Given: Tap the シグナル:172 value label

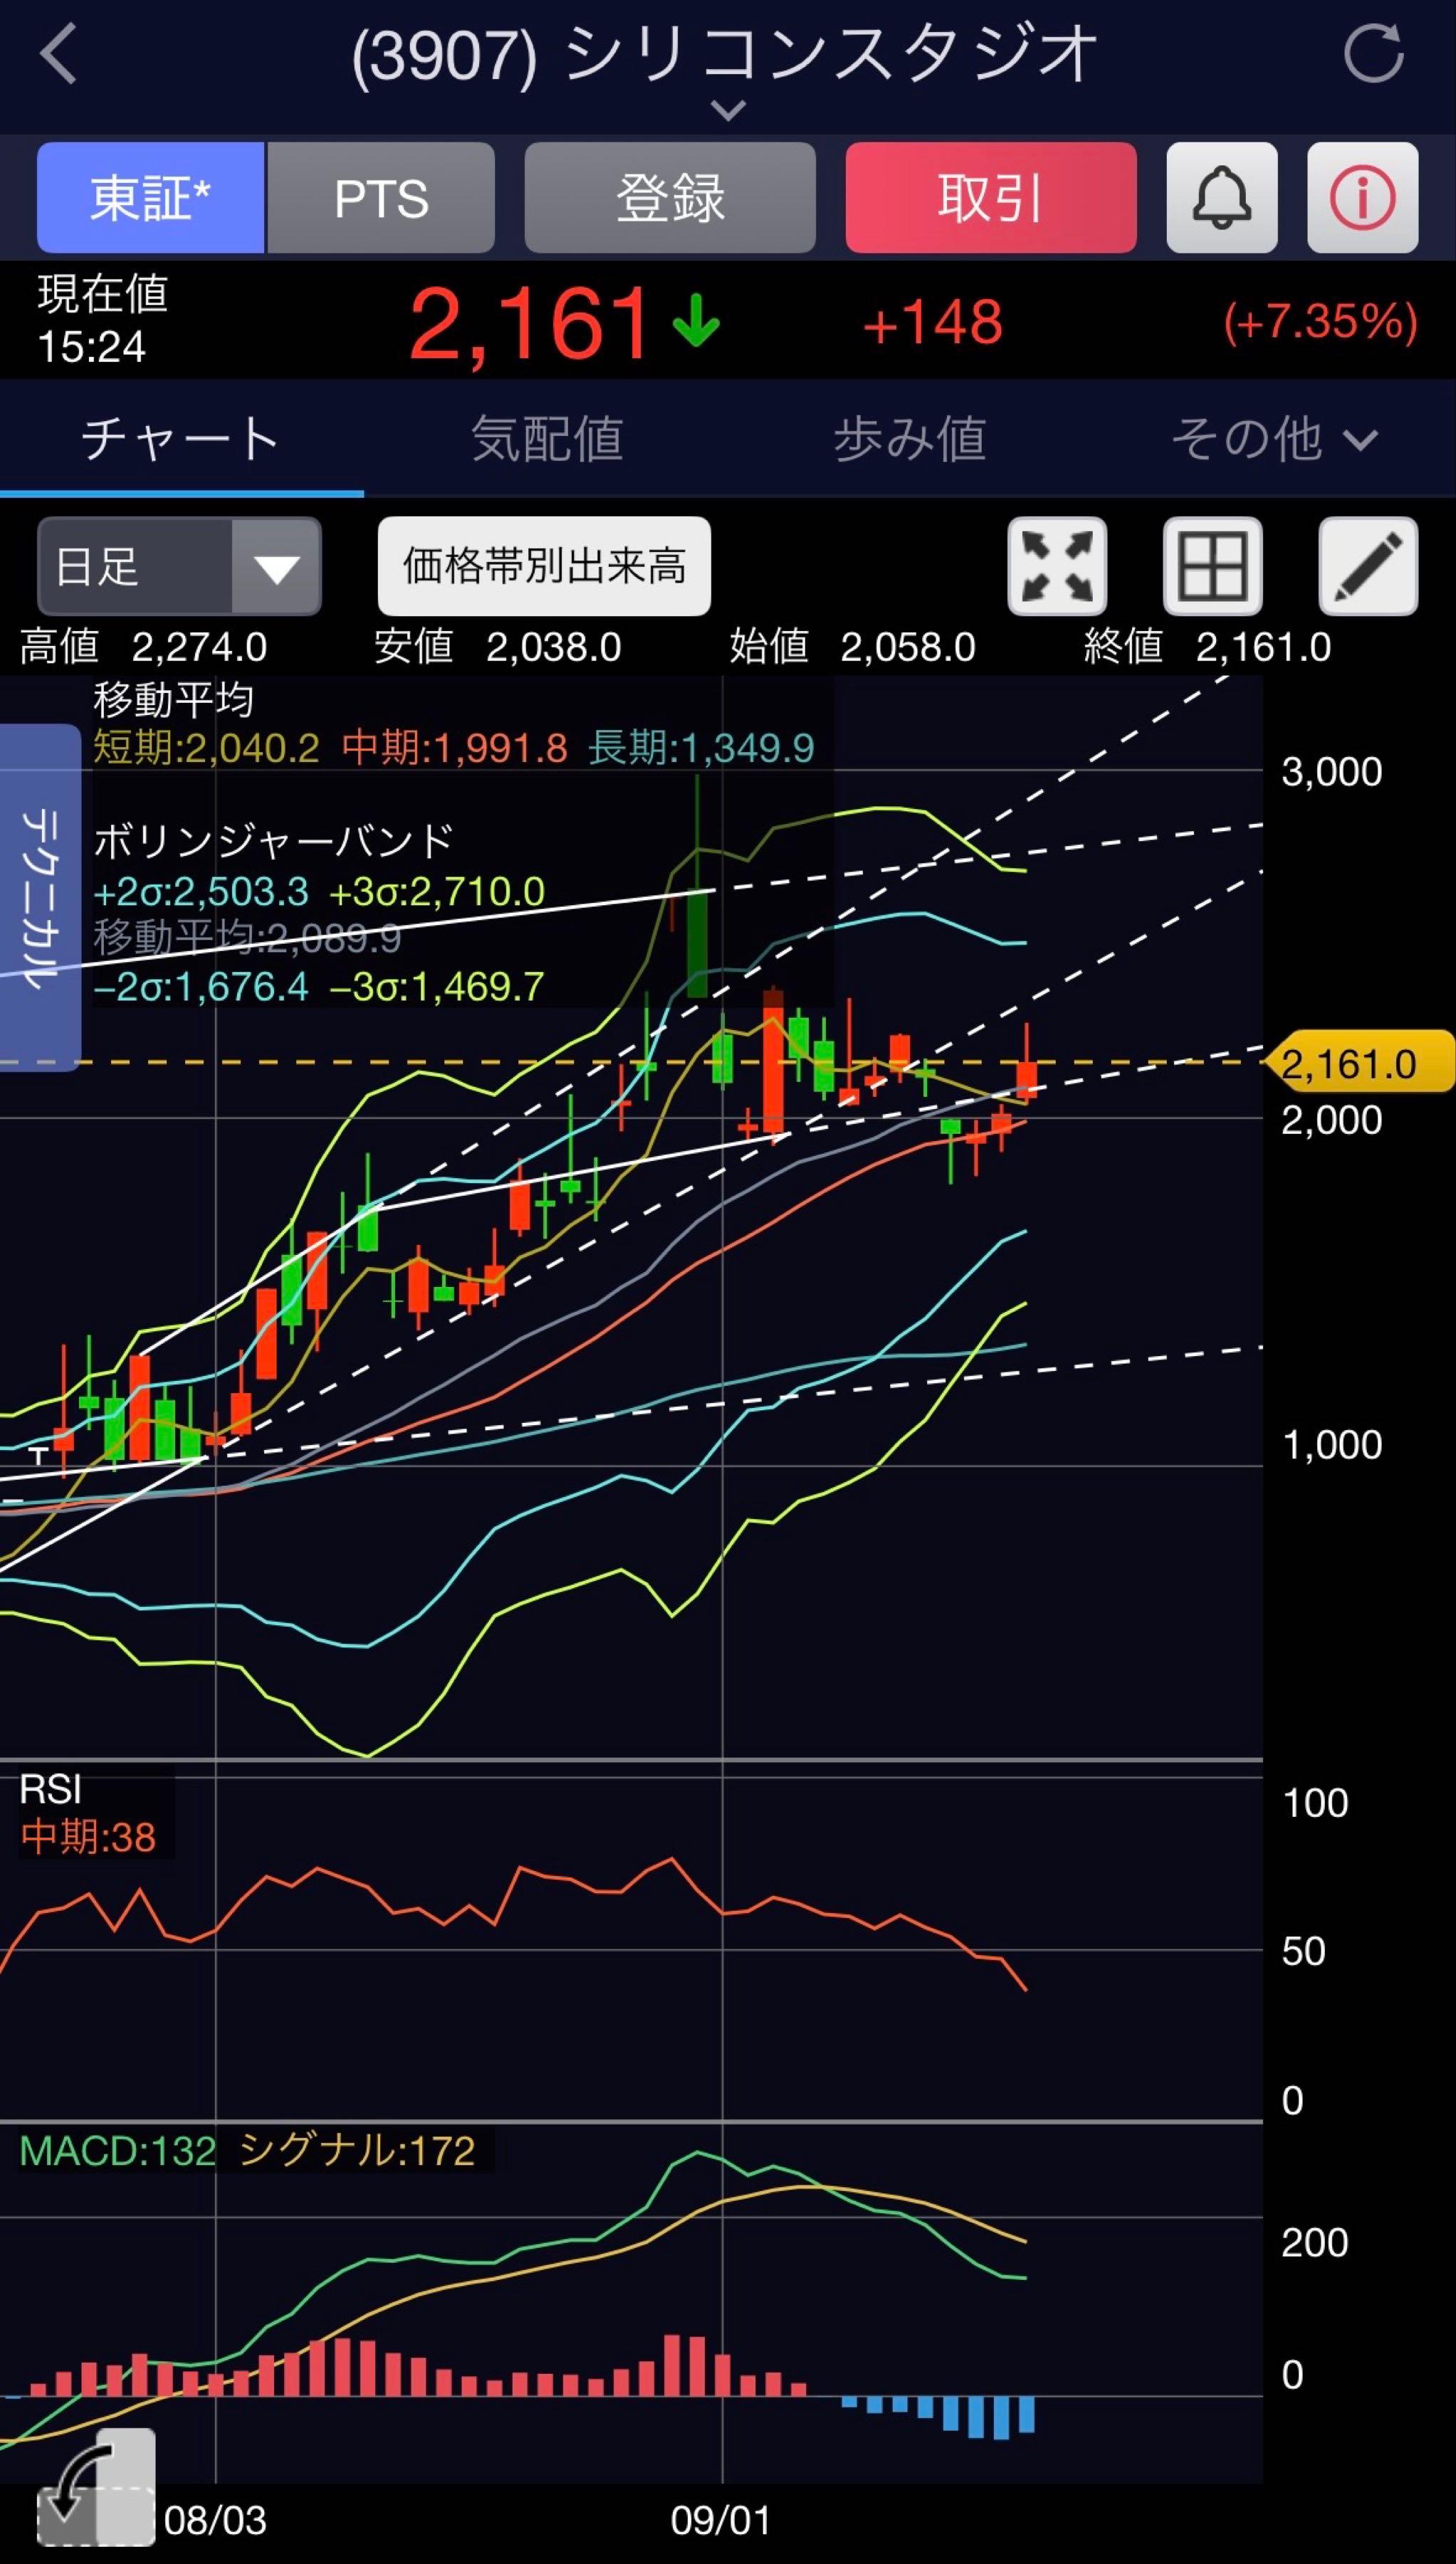Looking at the screenshot, I should (357, 2150).
